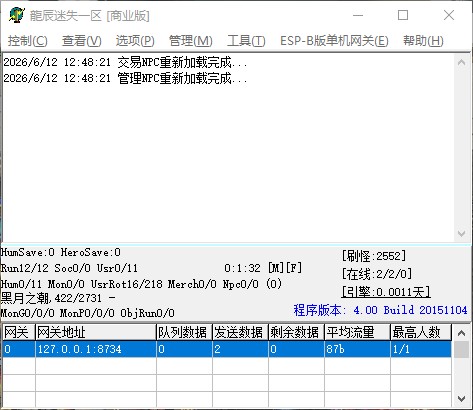
Task: Click the gateway table scroll-down arrow
Action: 462,398
